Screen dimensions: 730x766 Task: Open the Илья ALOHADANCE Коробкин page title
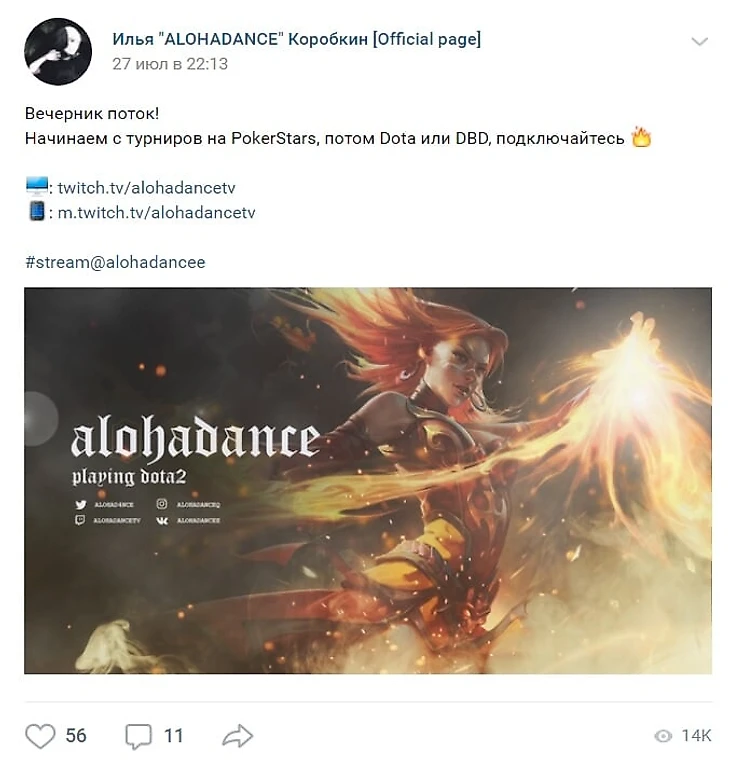(297, 39)
